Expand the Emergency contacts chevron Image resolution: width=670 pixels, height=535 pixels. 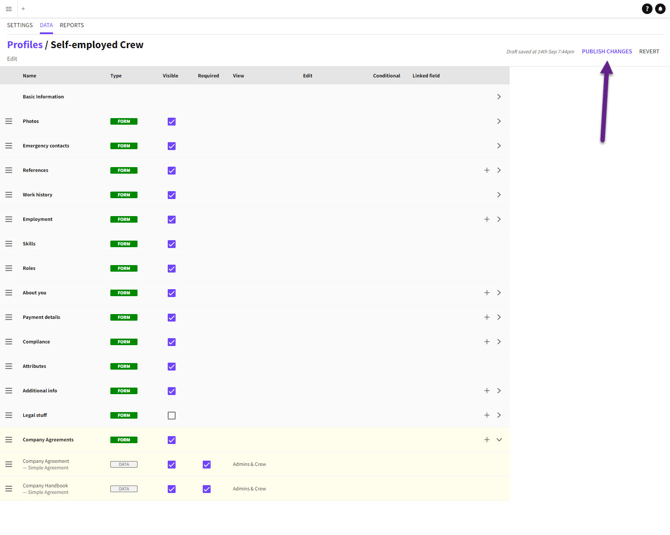pos(499,146)
